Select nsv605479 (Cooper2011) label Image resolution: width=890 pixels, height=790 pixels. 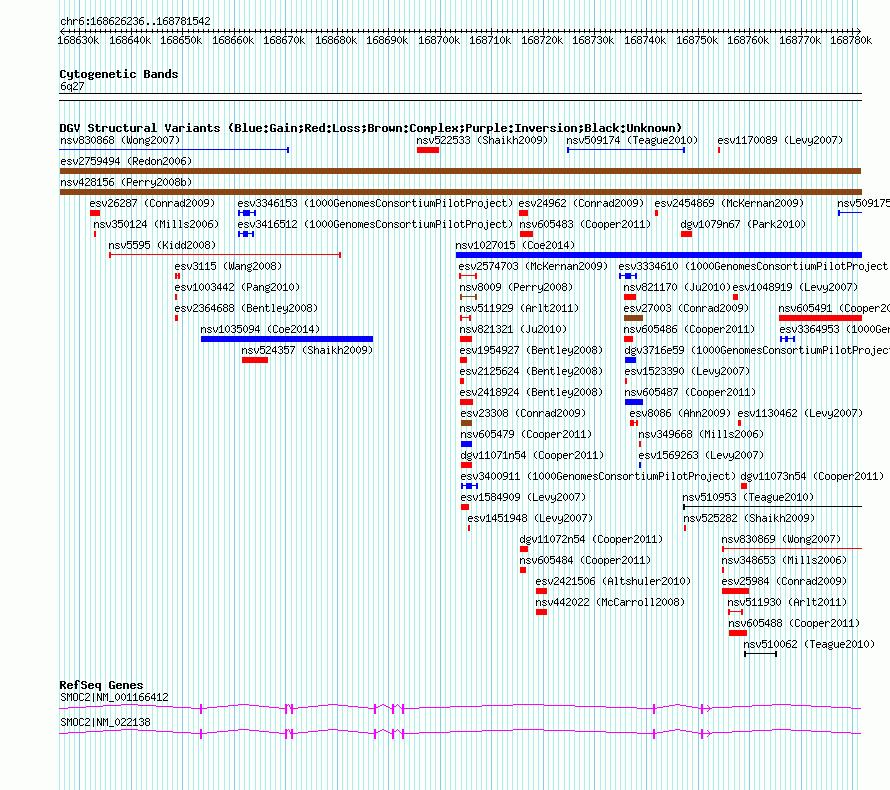(x=526, y=434)
